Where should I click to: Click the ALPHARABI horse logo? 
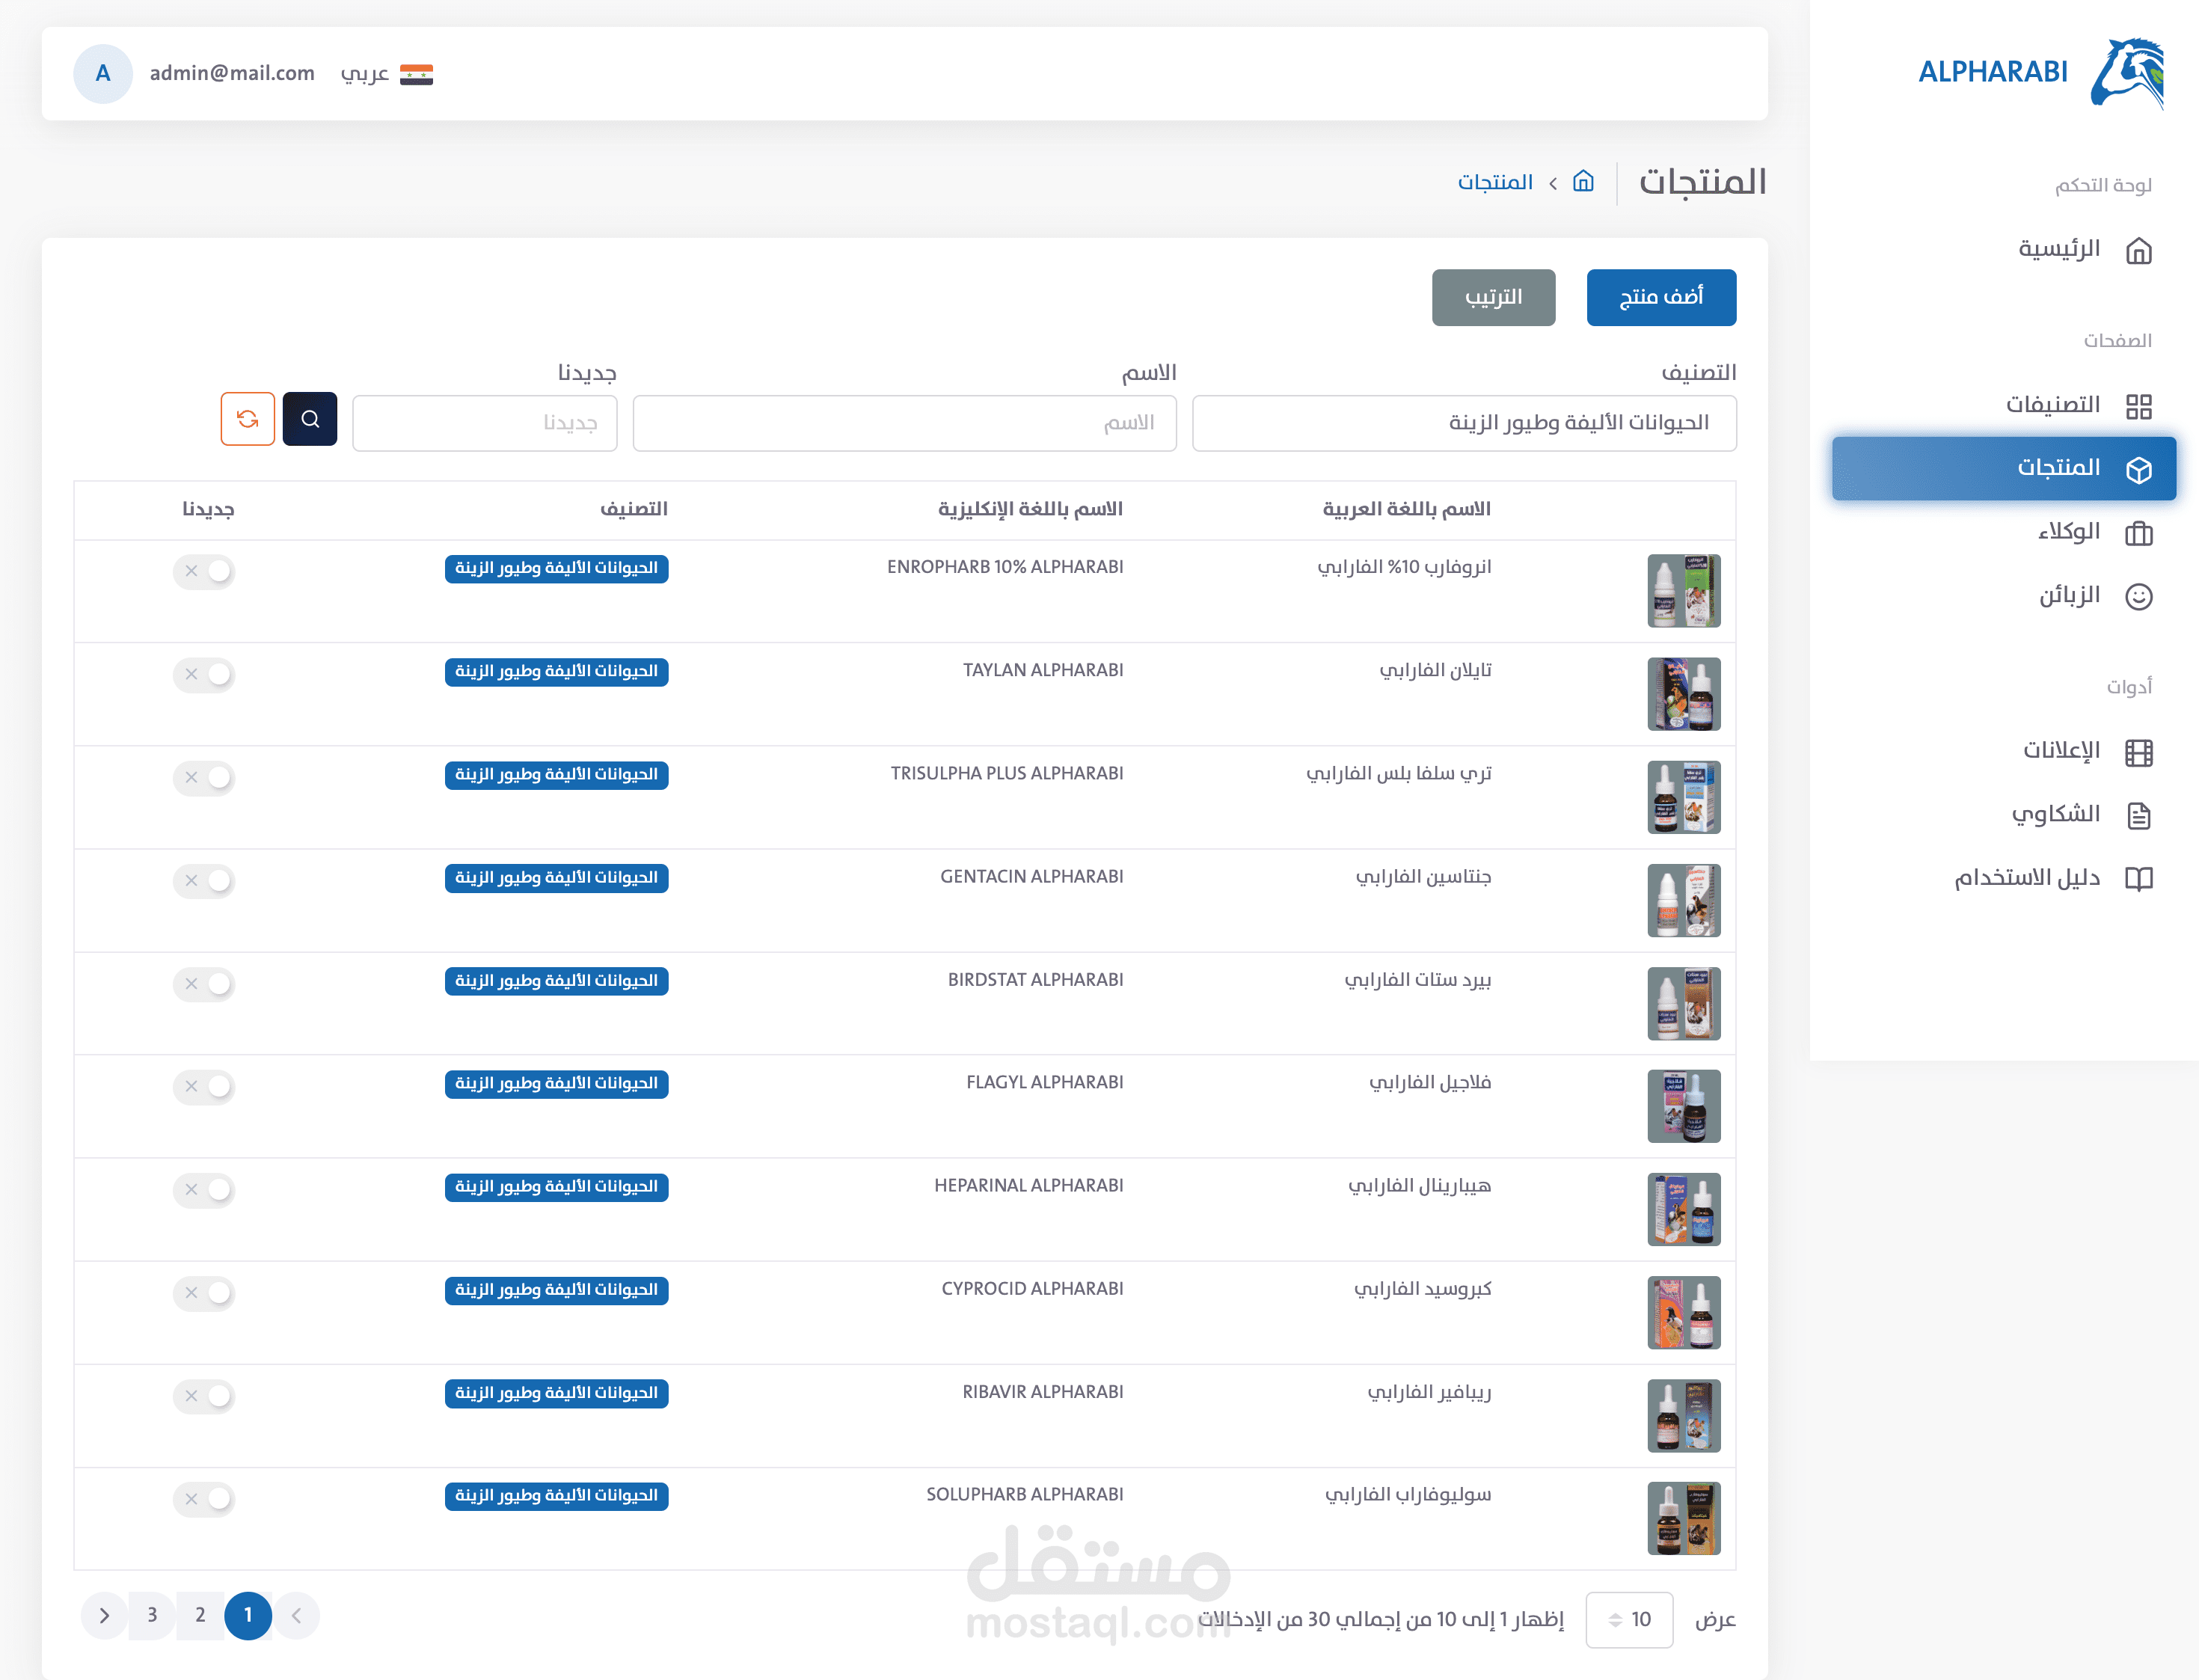(2127, 72)
